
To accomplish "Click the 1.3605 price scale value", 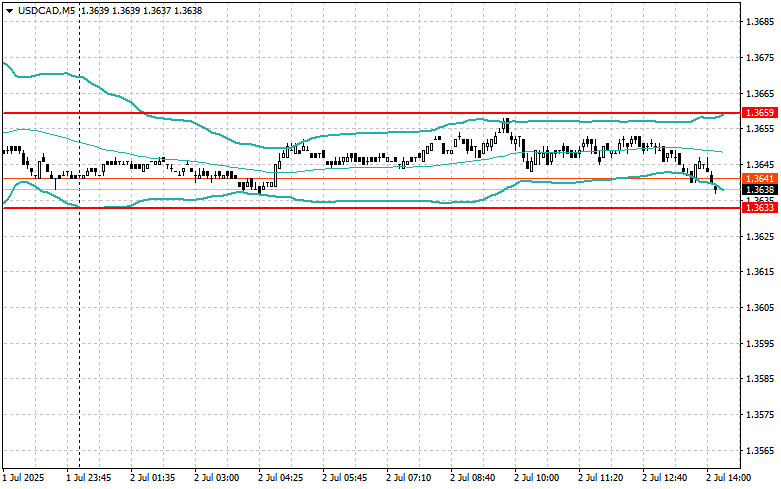I will [760, 308].
